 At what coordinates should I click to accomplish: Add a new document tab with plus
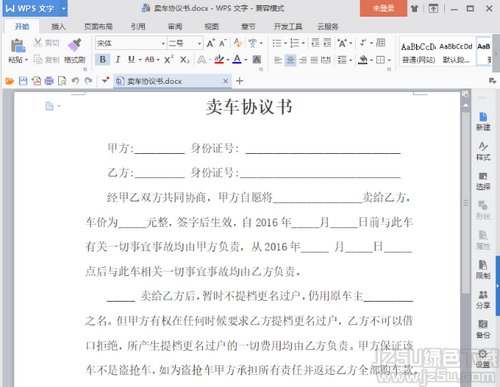(x=239, y=81)
